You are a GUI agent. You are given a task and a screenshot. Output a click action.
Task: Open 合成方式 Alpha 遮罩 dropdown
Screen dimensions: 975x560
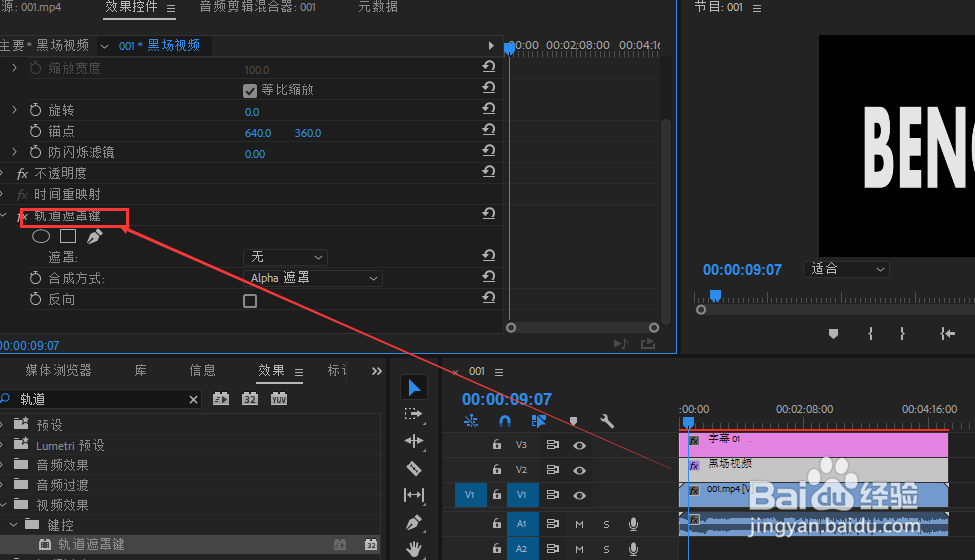[313, 278]
